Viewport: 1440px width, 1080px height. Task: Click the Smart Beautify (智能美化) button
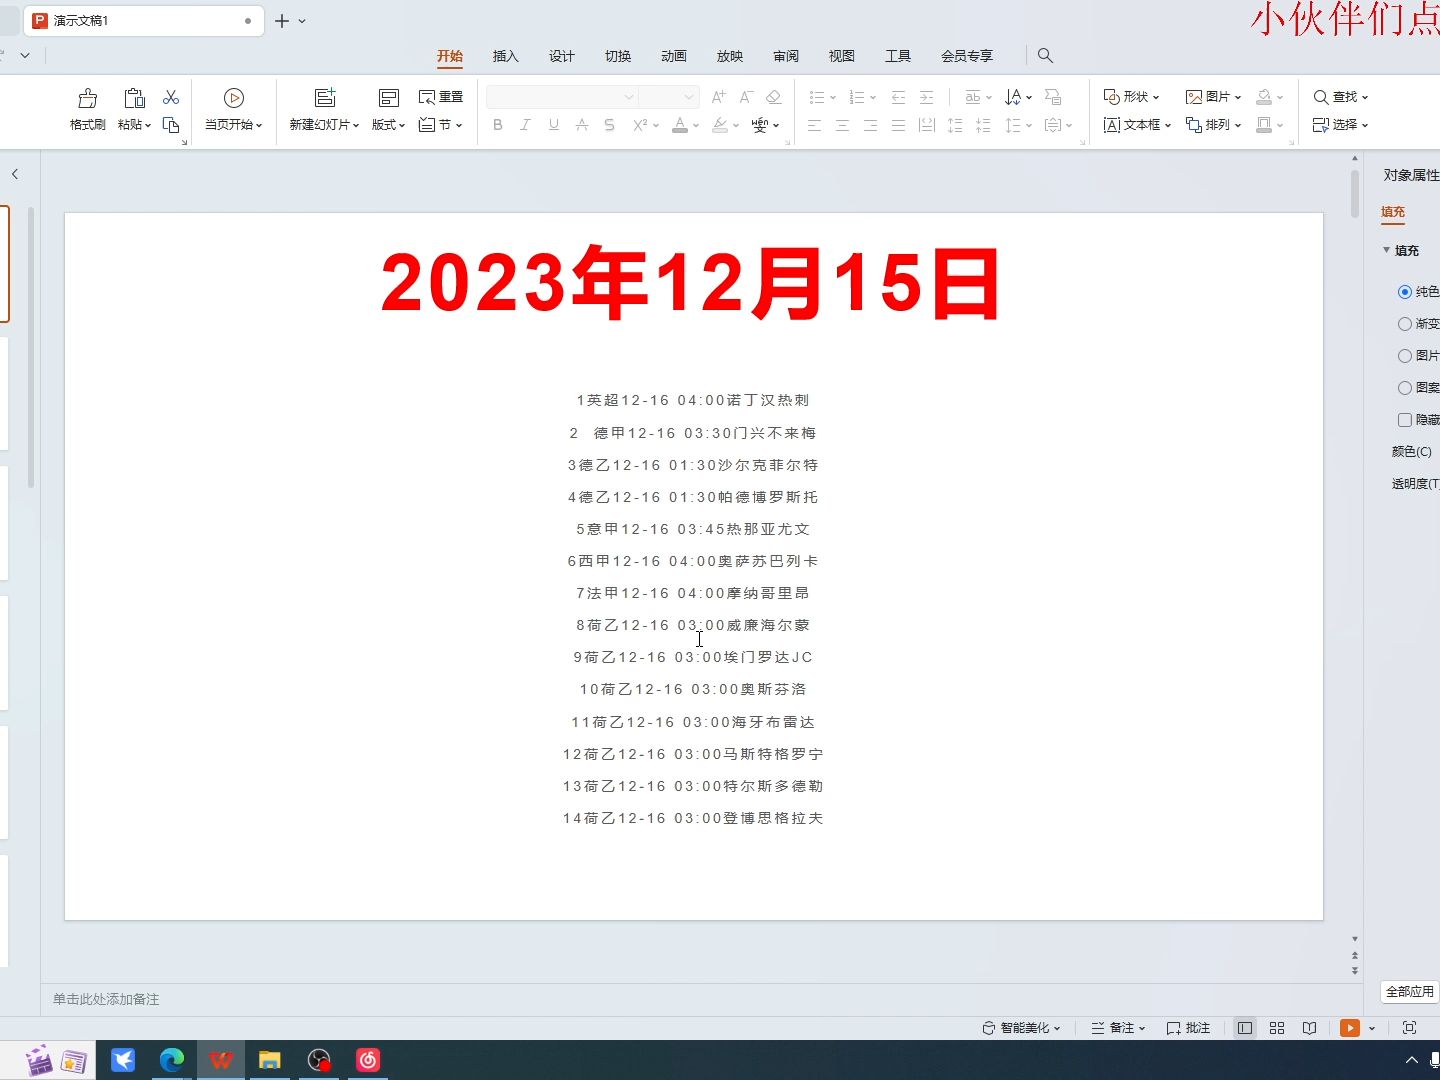tap(1021, 1028)
